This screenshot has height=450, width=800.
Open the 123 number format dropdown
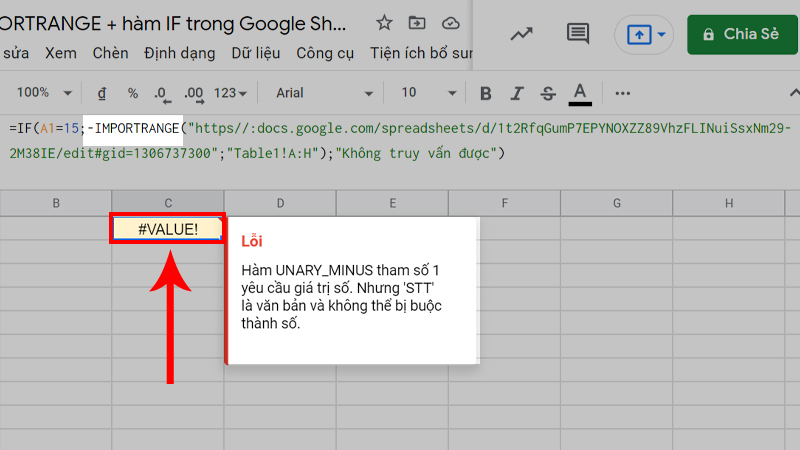tap(230, 93)
